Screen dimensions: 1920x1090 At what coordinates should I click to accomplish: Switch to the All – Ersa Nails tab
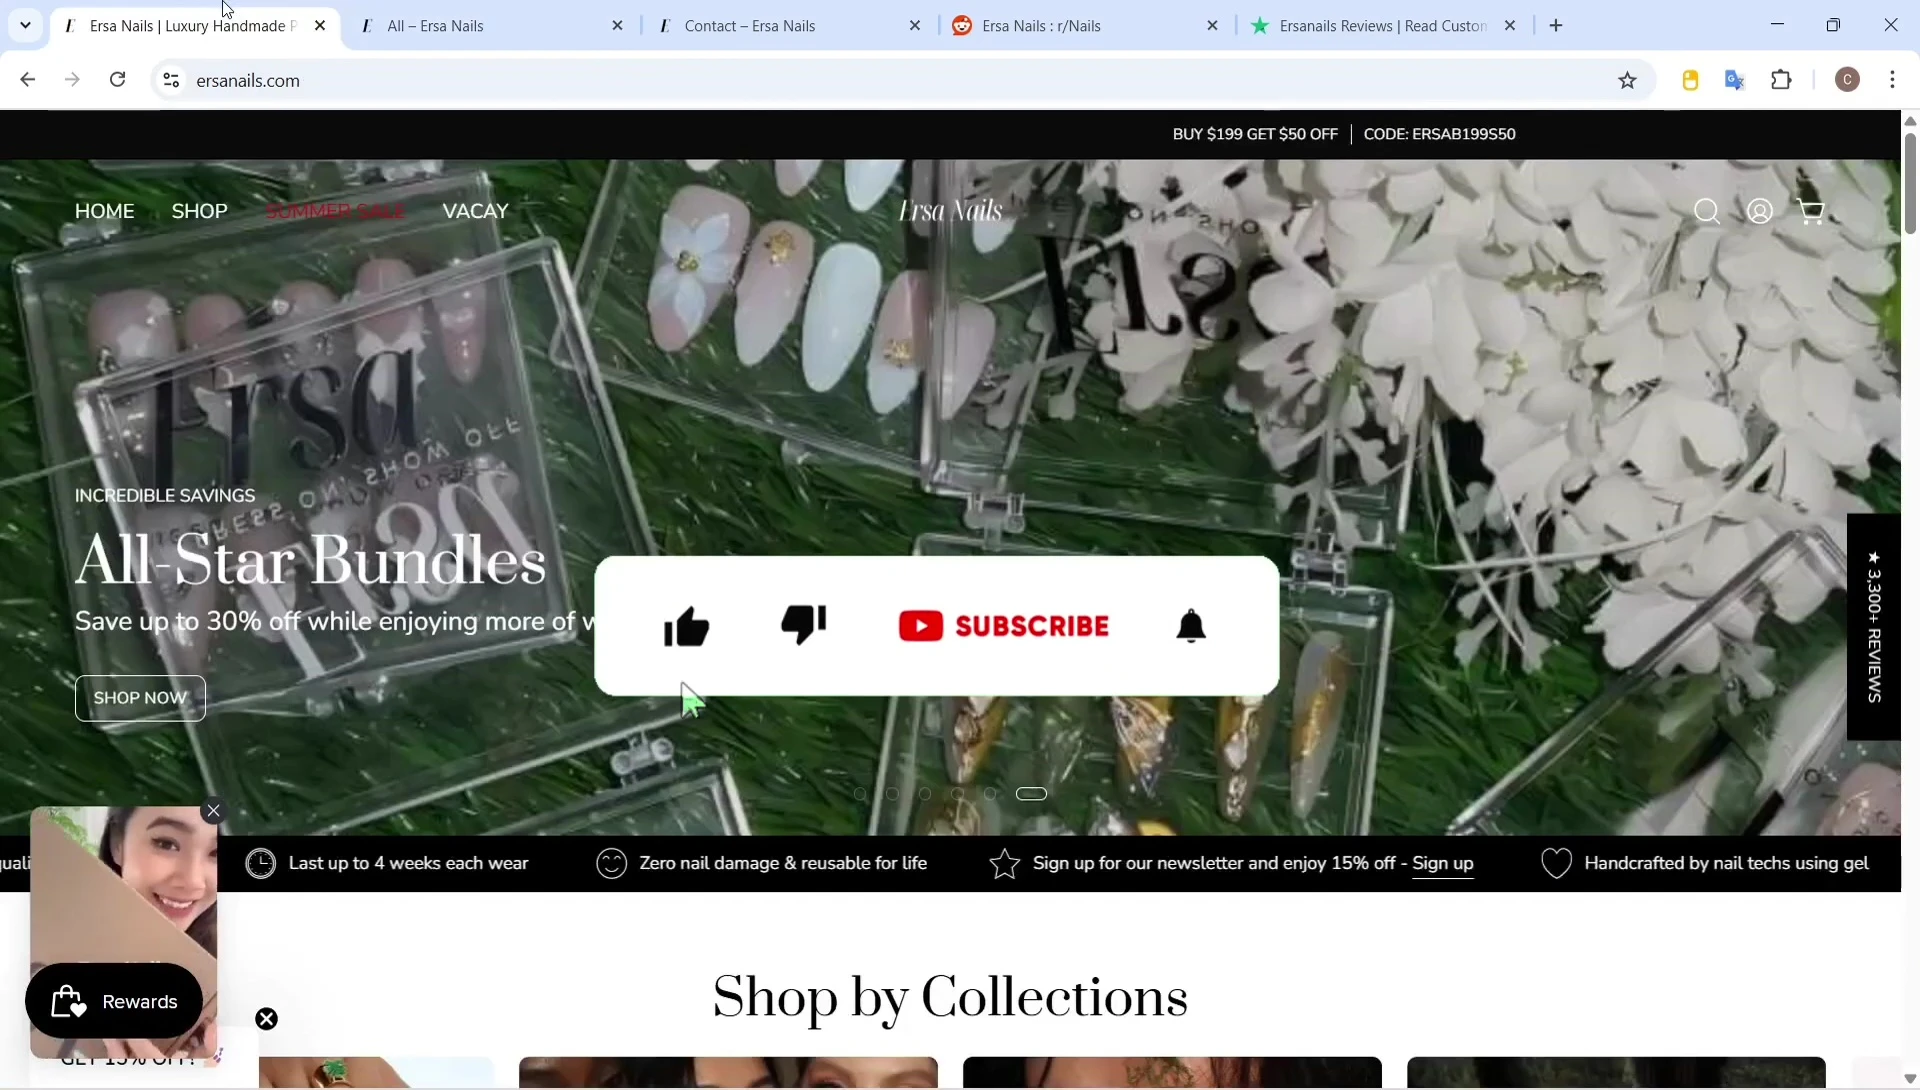pyautogui.click(x=490, y=26)
